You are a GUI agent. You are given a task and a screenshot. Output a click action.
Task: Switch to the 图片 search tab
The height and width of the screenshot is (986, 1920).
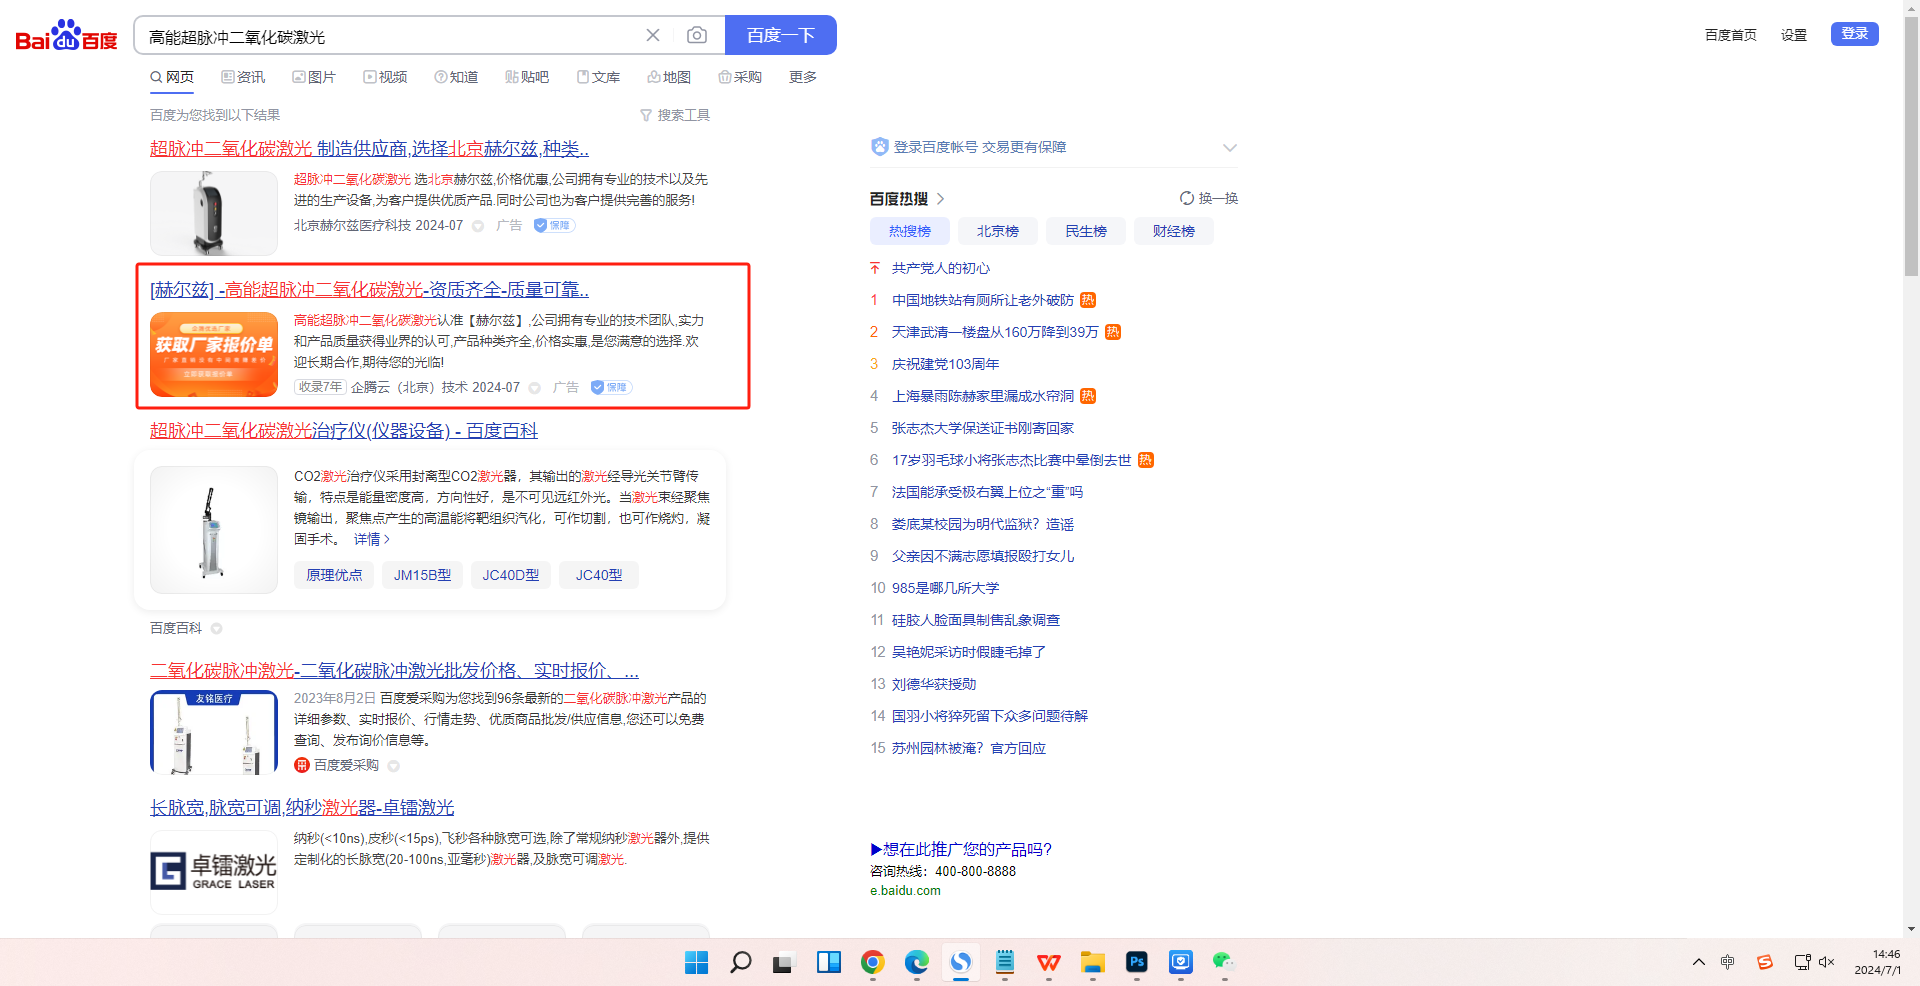coord(314,77)
